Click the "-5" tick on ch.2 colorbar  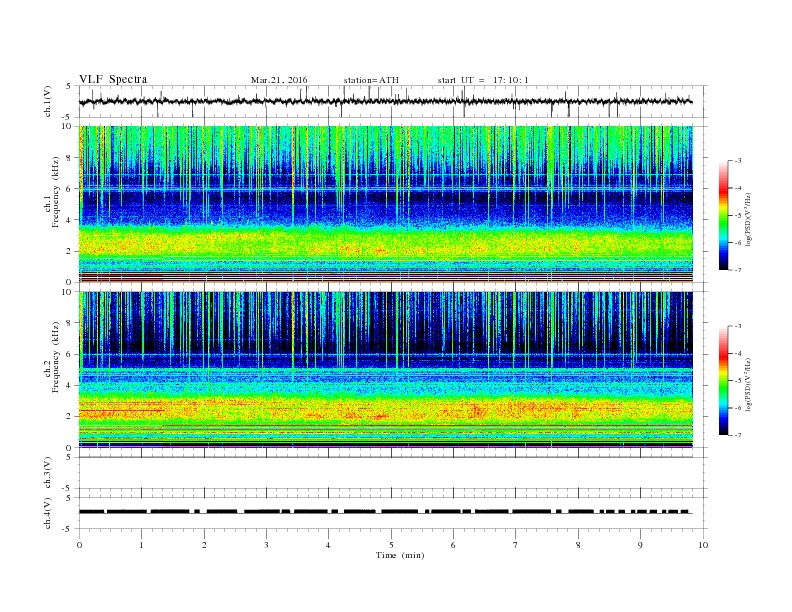point(737,381)
